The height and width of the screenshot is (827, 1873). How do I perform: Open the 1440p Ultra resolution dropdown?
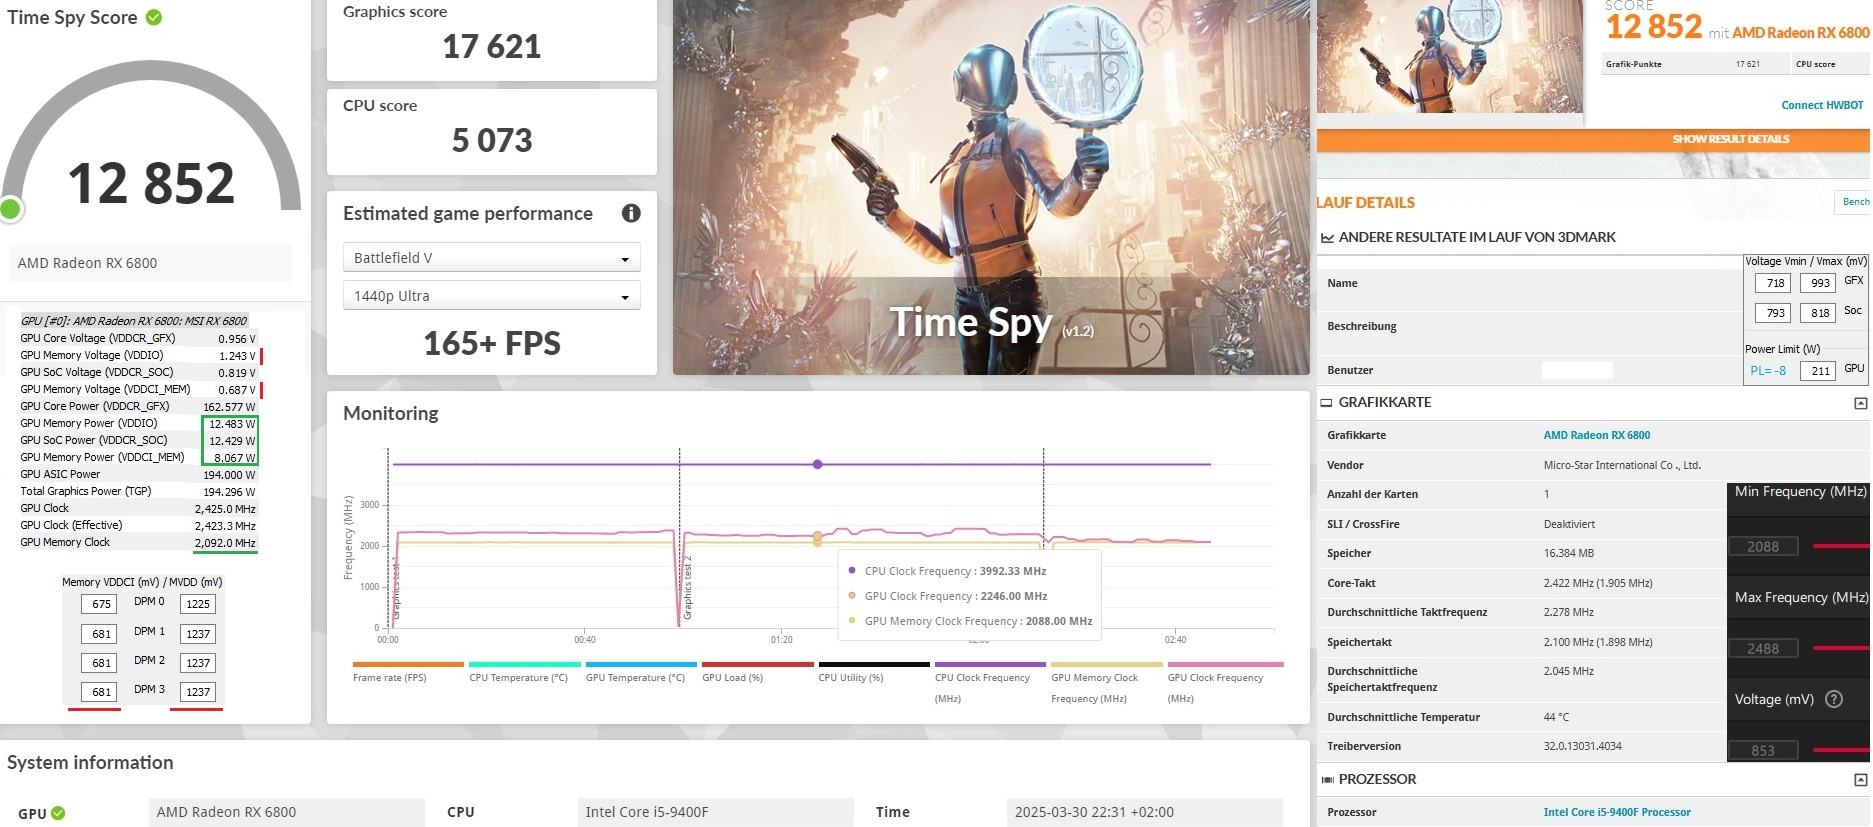(x=491, y=296)
